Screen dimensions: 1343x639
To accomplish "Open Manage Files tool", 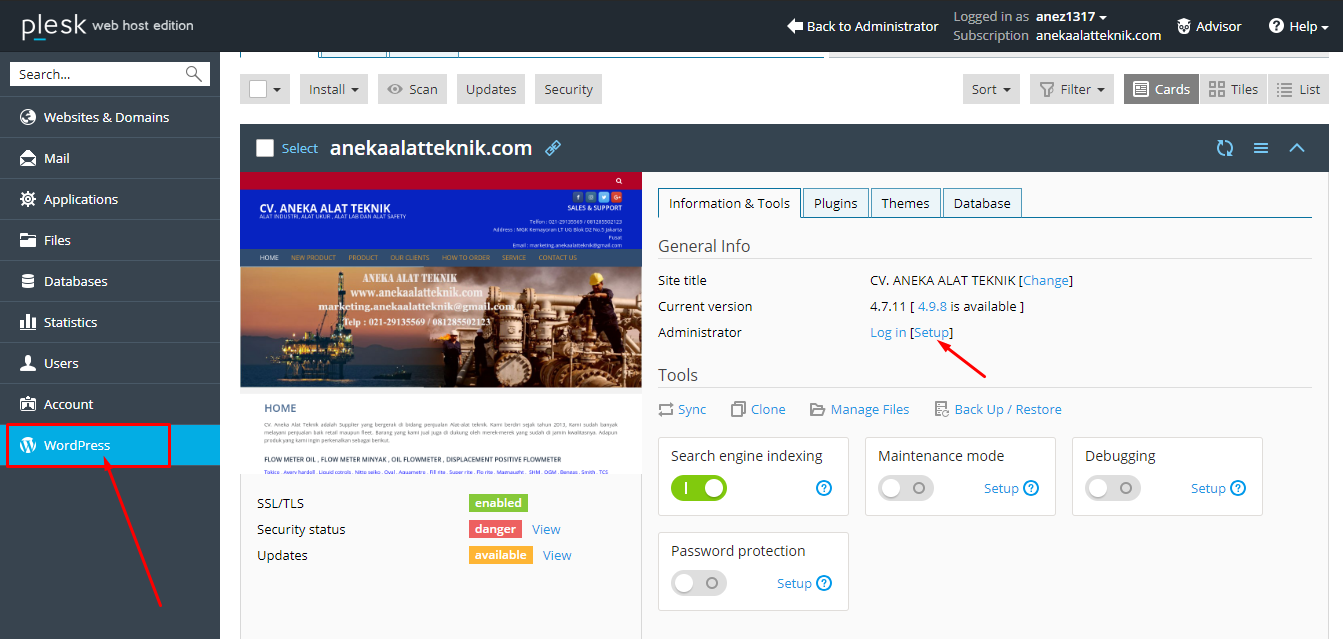I will pyautogui.click(x=860, y=409).
